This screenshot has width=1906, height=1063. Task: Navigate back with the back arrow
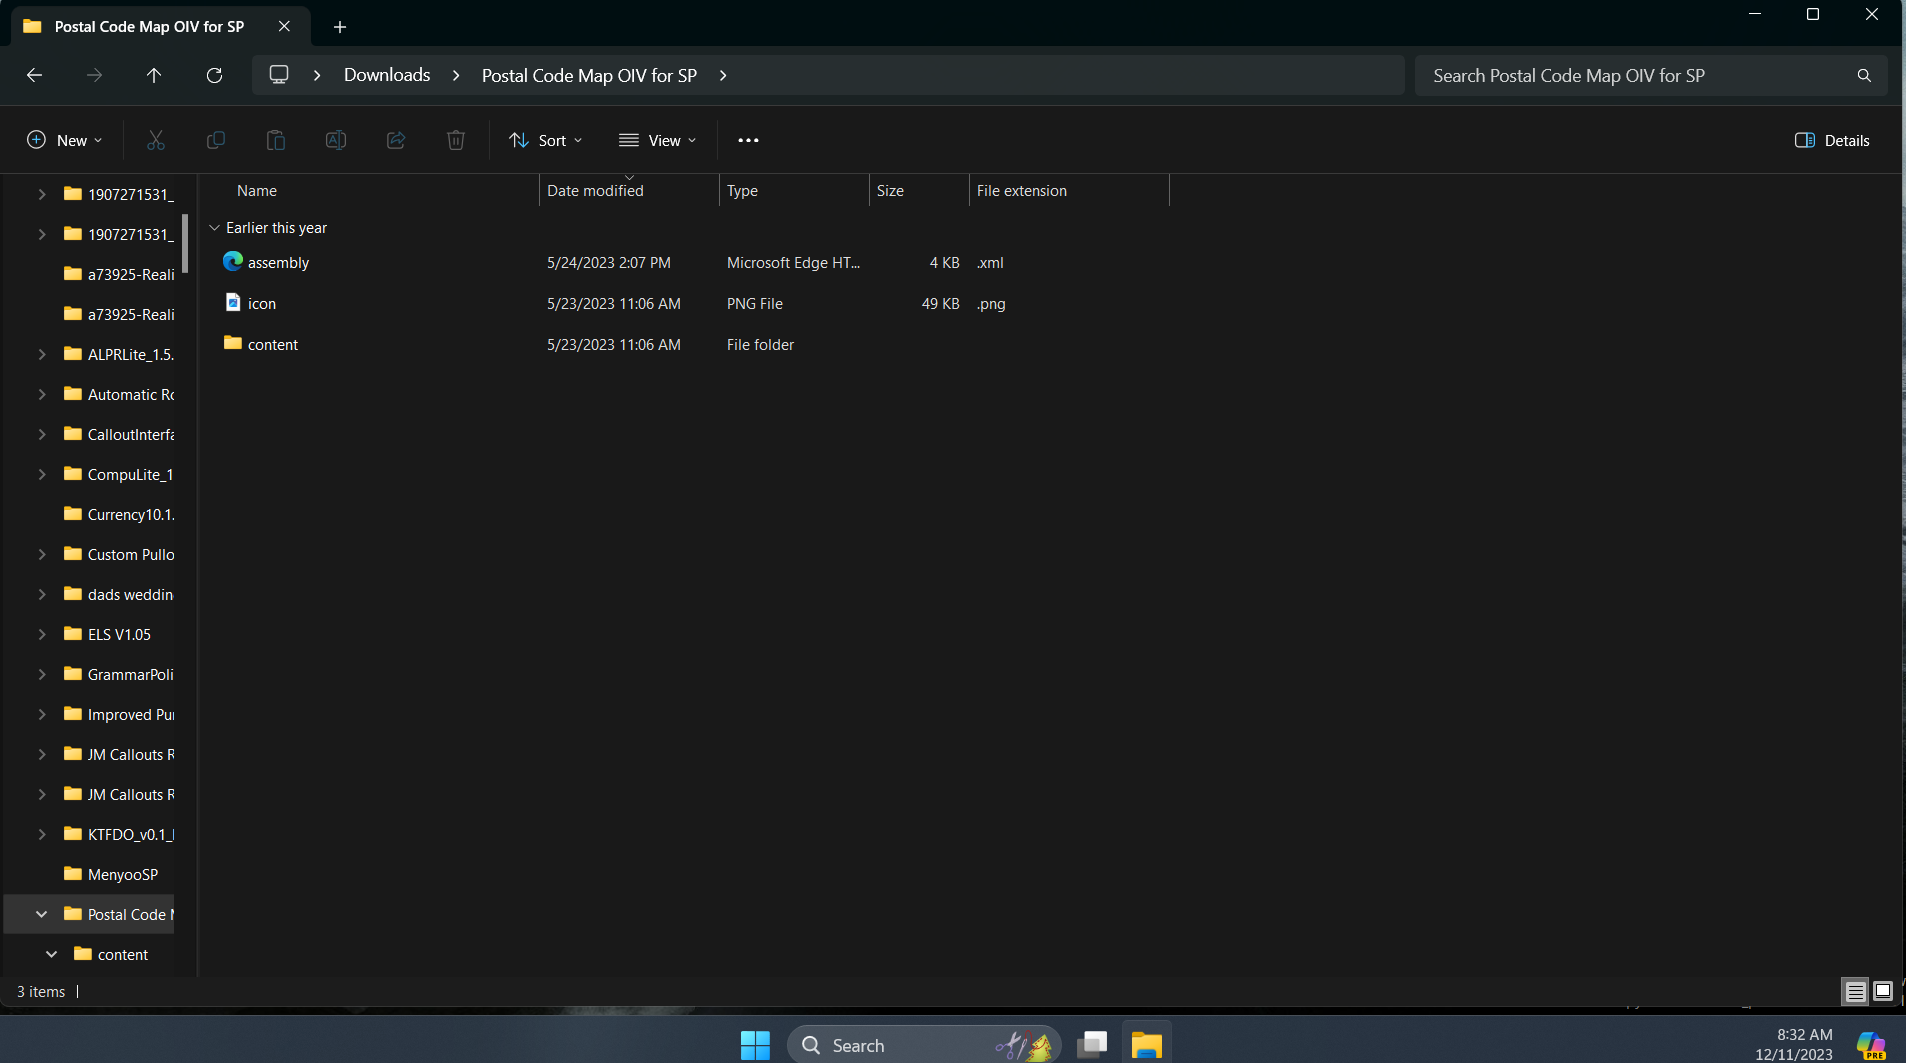(x=34, y=76)
